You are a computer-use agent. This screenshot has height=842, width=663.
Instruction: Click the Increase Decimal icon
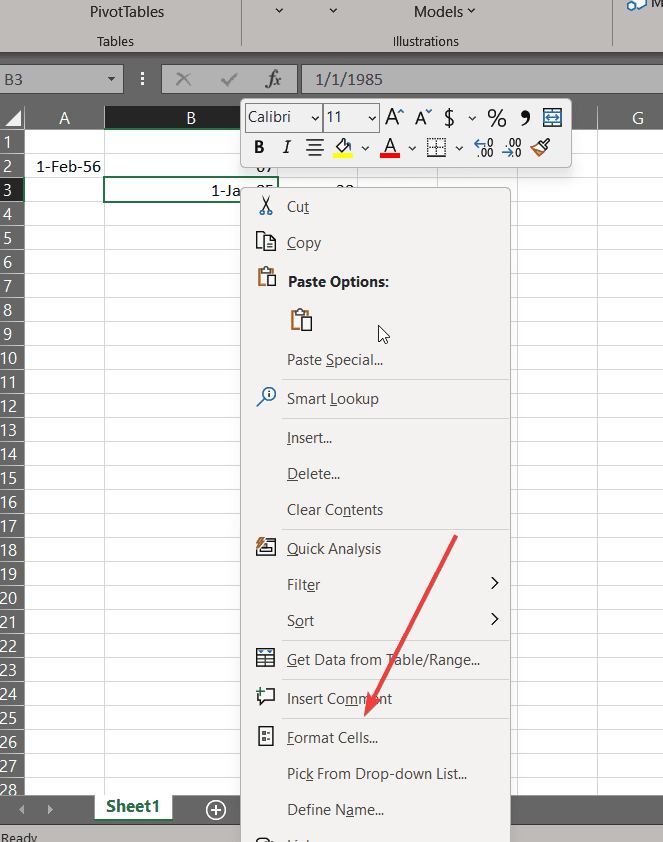point(484,148)
